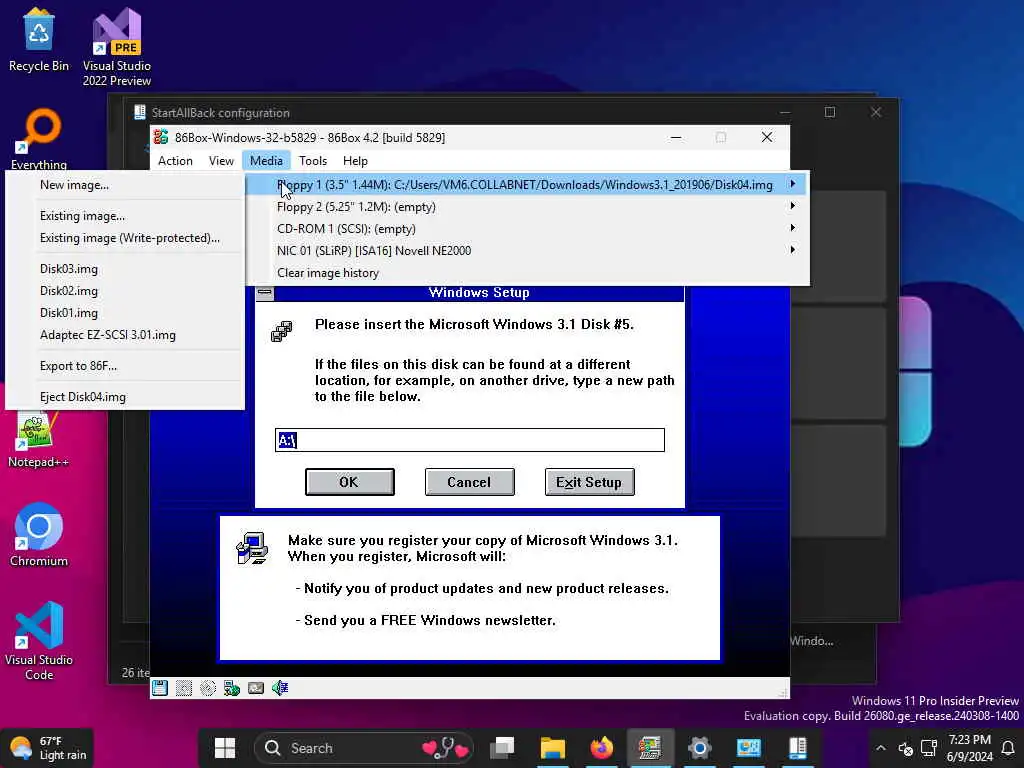Click Cancel in Windows Setup dialog
Image resolution: width=1024 pixels, height=768 pixels.
point(470,482)
